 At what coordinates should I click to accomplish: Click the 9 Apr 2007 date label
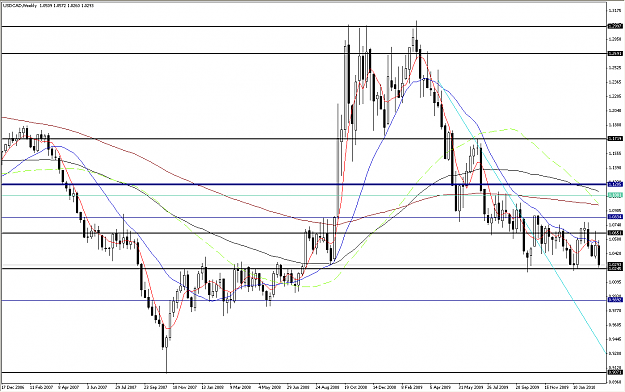coord(69,387)
